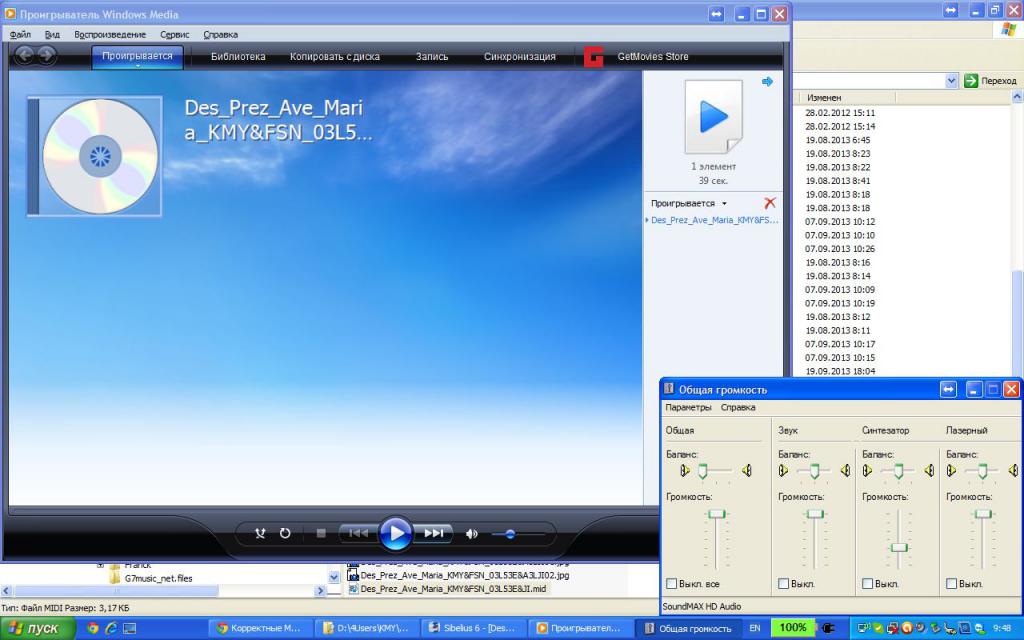Open the address bar dropdown next to Переход

coord(952,81)
